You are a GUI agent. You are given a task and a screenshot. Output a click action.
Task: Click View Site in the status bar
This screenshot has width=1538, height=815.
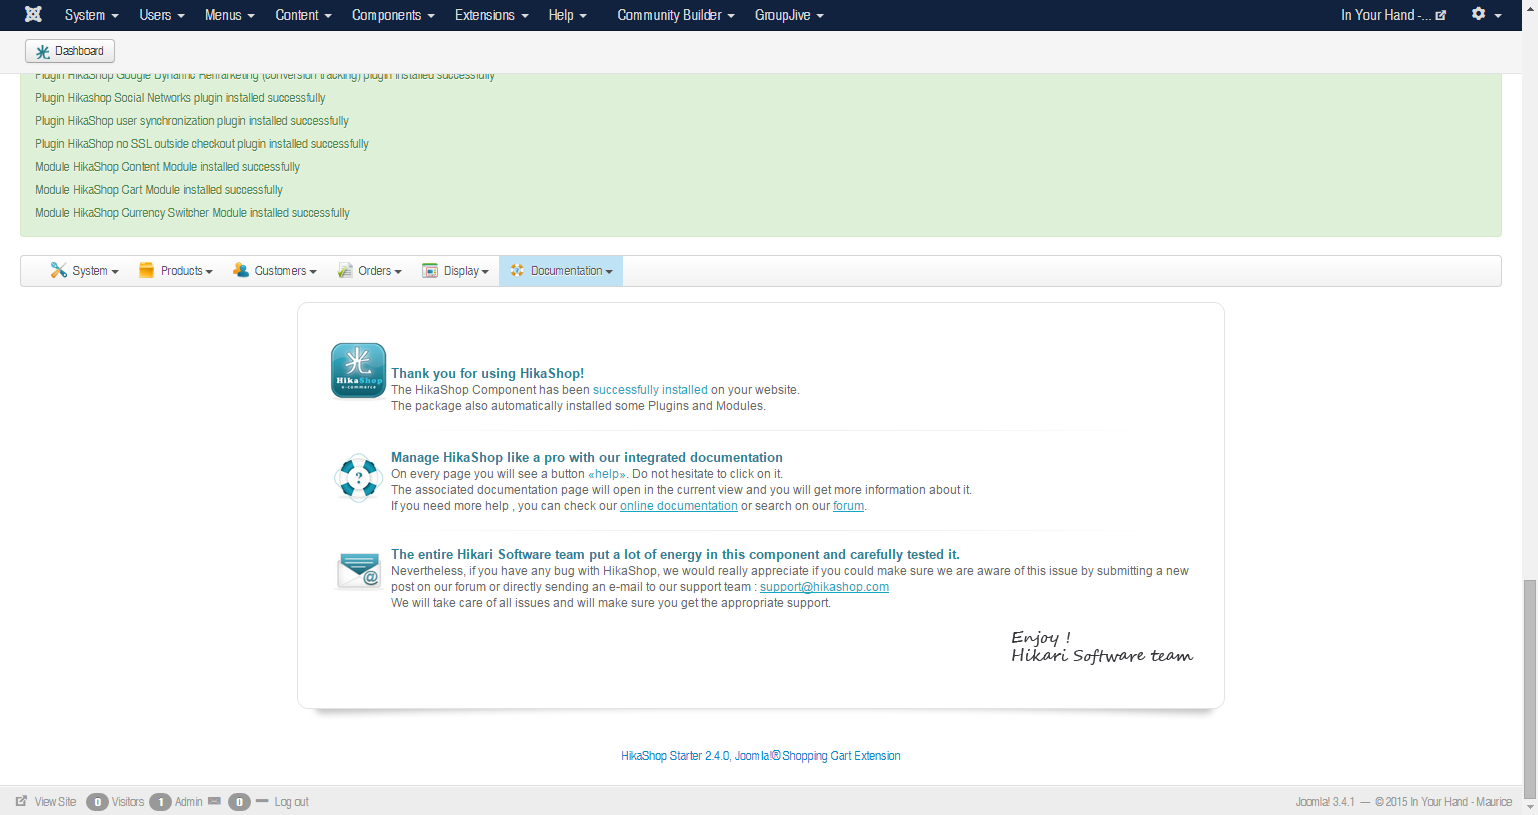tap(55, 802)
